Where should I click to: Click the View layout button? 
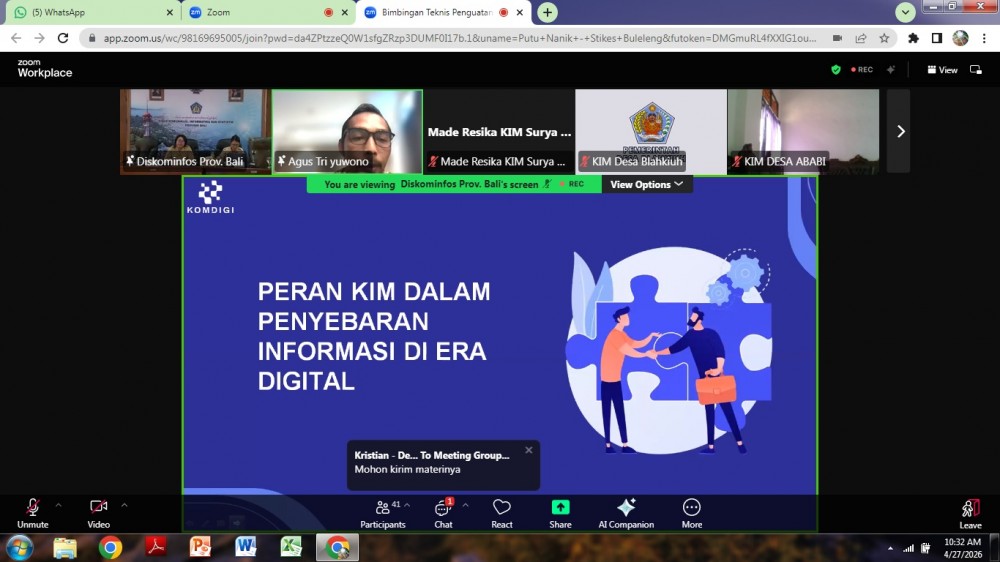click(942, 70)
